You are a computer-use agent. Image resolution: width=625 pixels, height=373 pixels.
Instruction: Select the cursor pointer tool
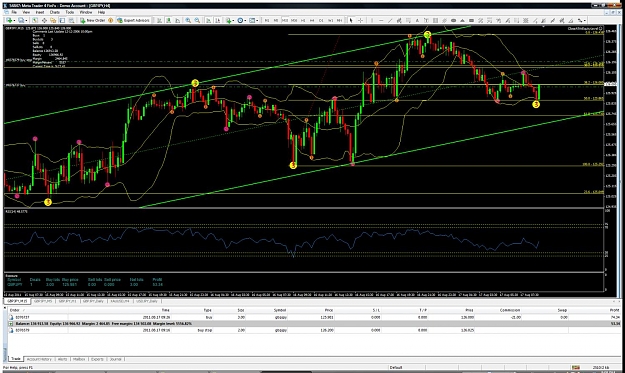click(351, 20)
